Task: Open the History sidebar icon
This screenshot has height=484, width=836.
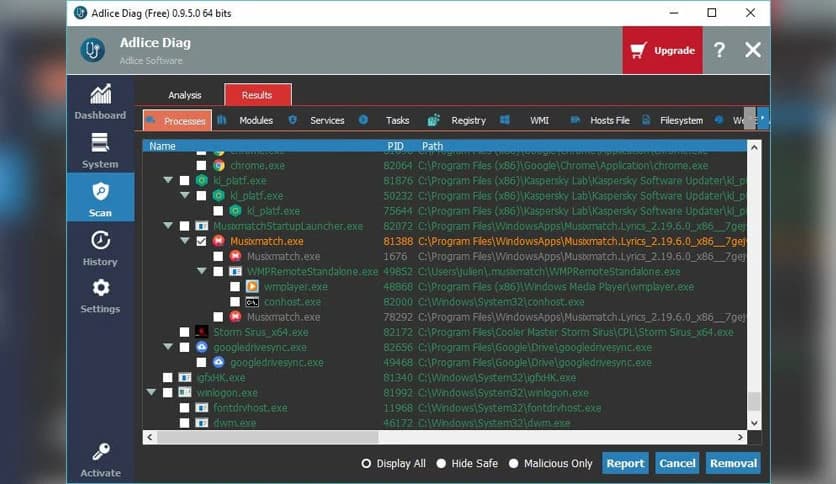Action: coord(100,245)
